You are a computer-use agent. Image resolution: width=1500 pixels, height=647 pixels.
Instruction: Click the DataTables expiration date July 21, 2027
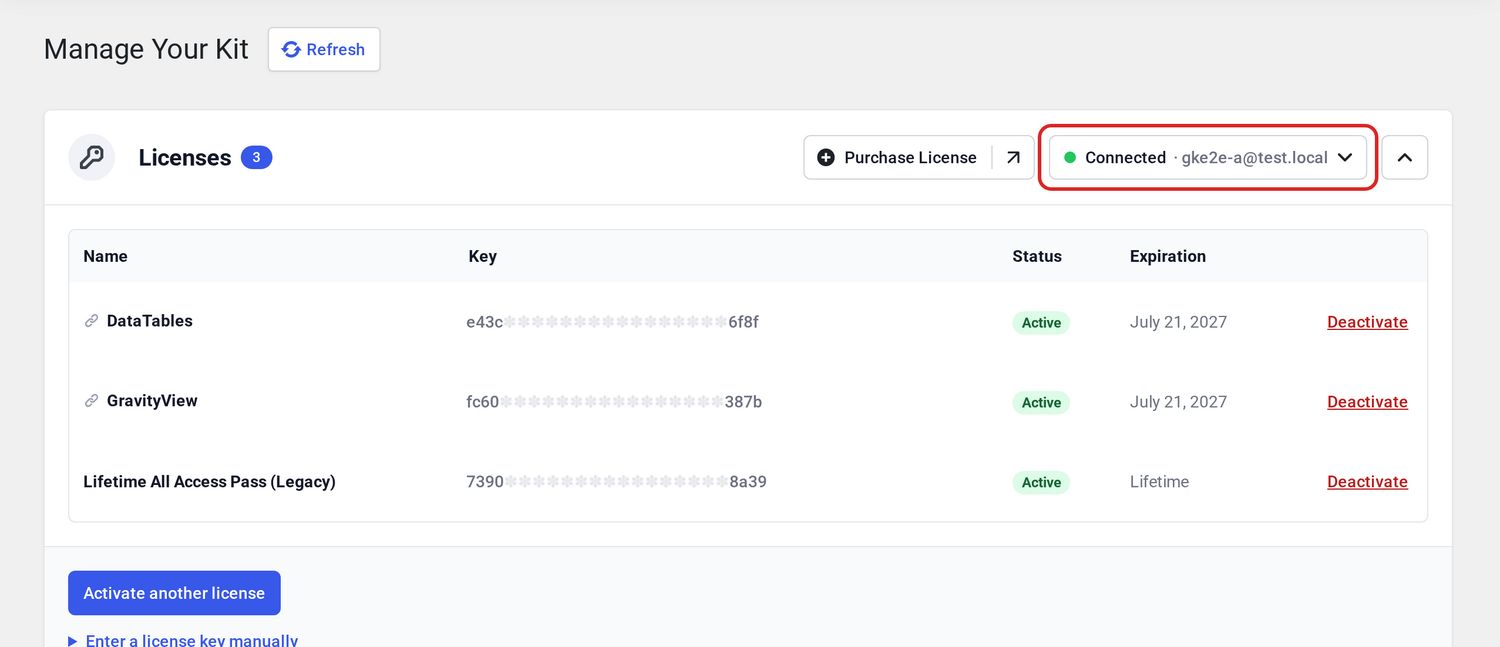point(1178,322)
